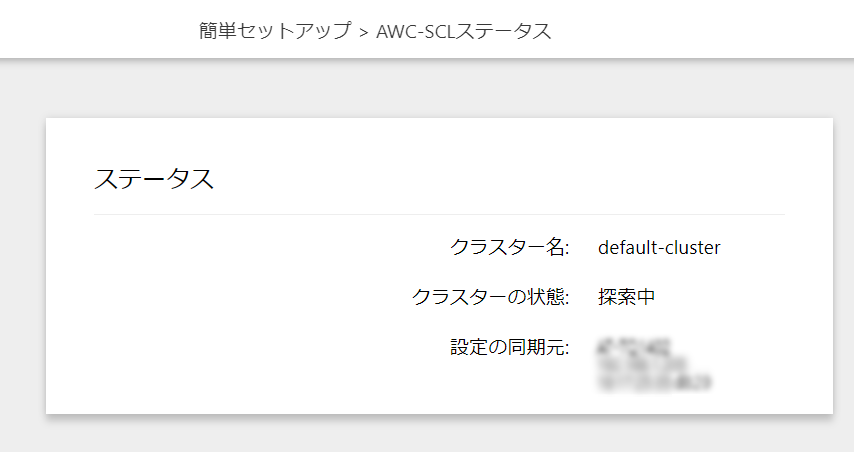
Task: Select the default-cluster name value
Action: (659, 248)
